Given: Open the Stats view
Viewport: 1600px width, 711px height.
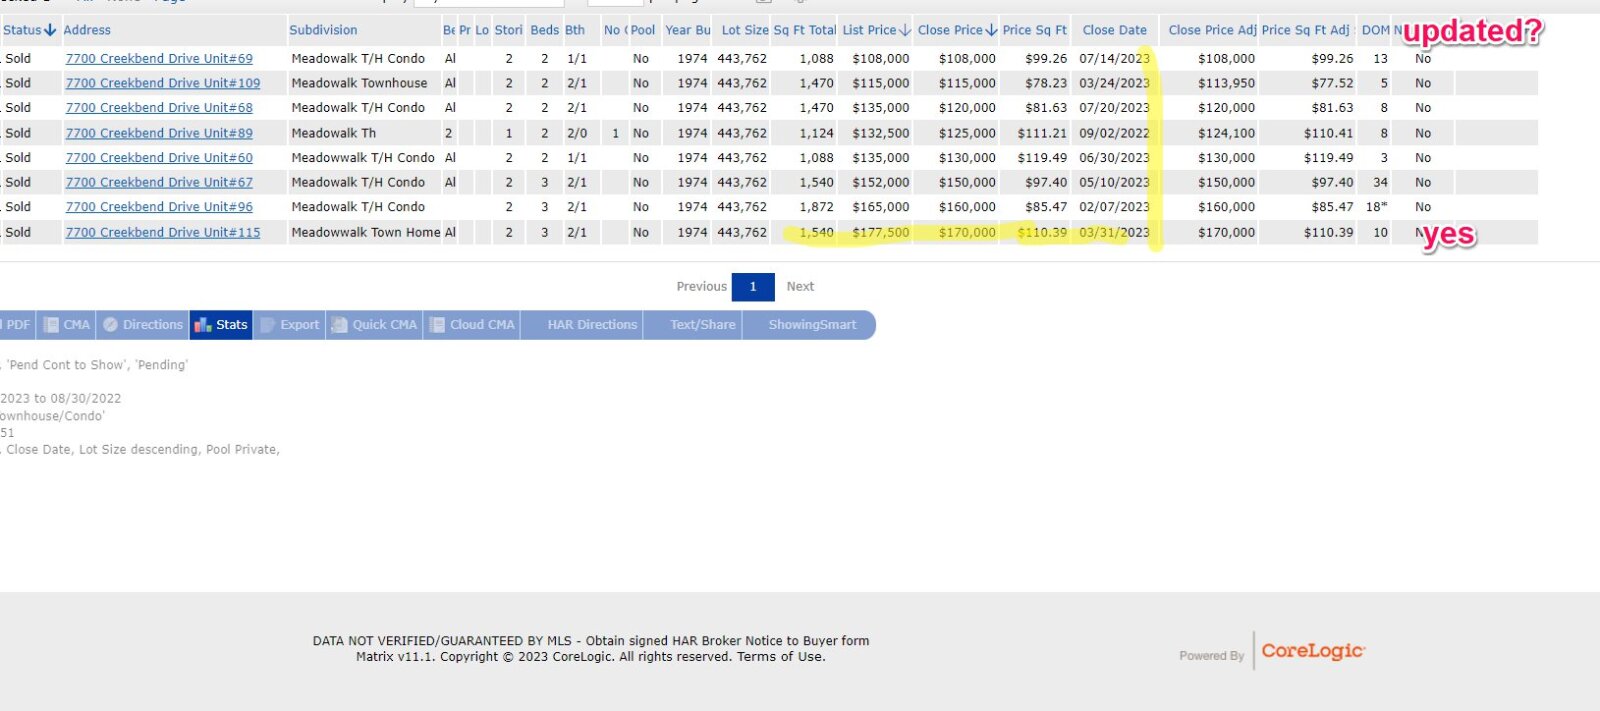Looking at the screenshot, I should click(221, 325).
